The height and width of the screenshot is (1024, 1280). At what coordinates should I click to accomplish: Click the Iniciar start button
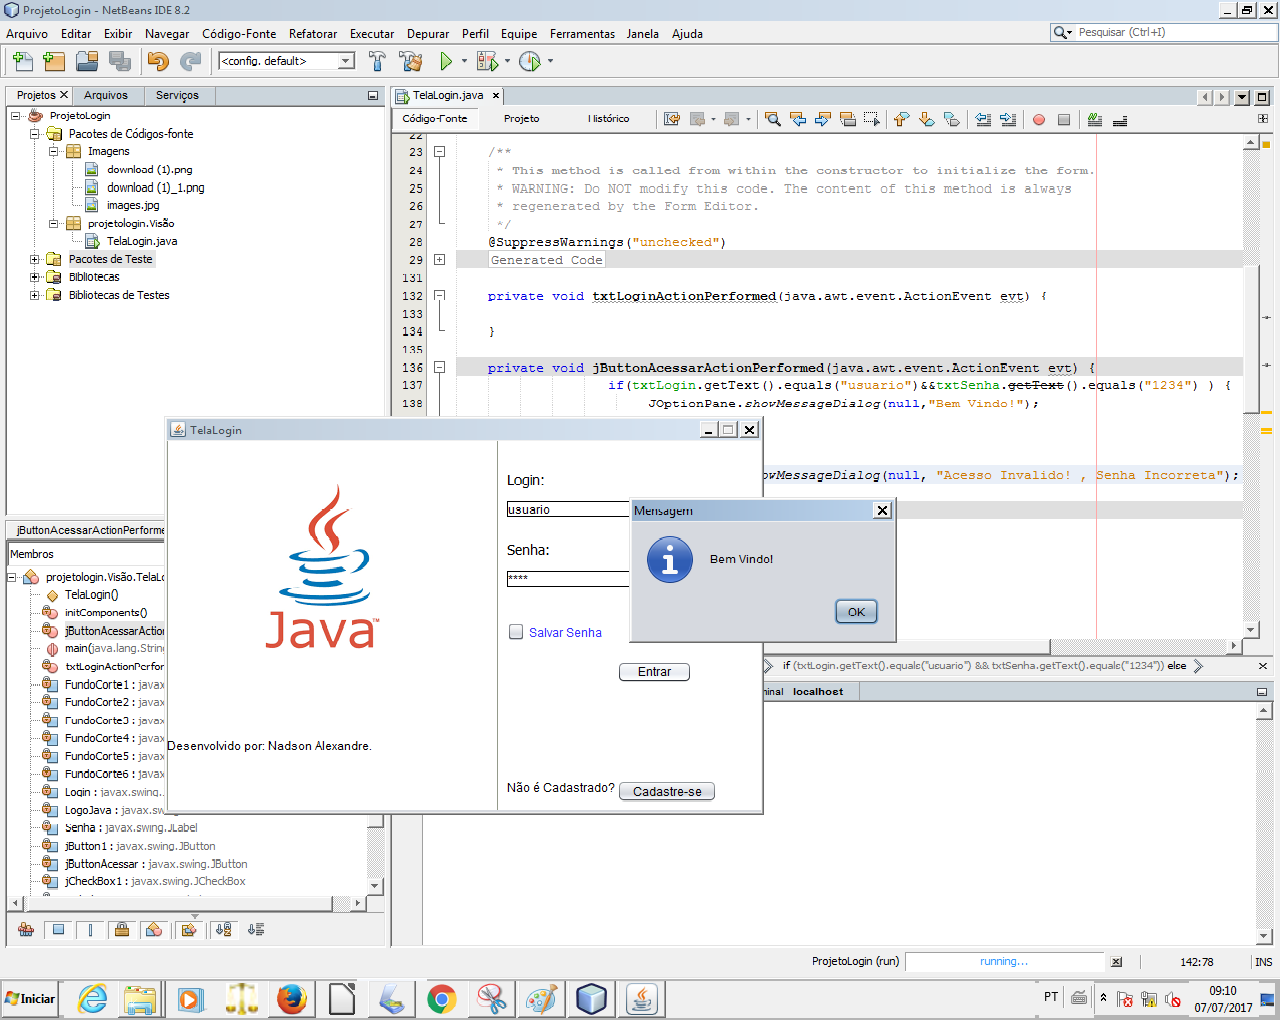click(30, 999)
